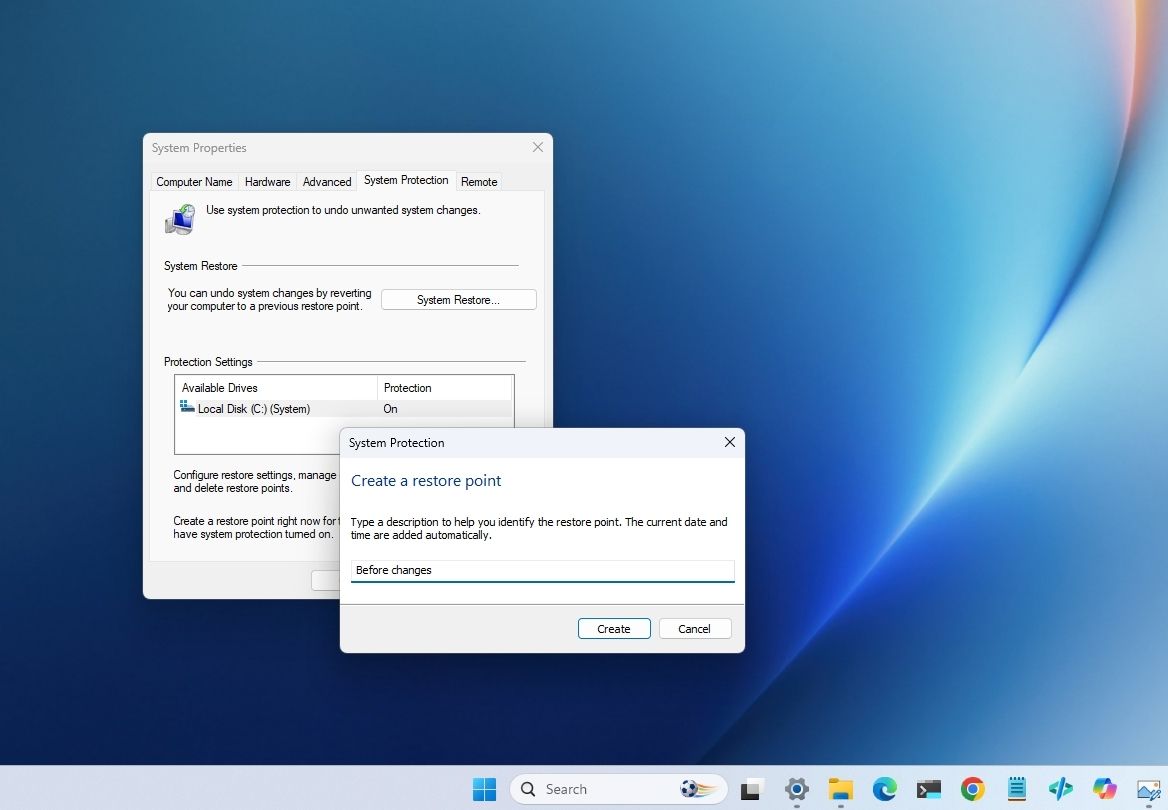Open Task View from the taskbar

pyautogui.click(x=752, y=789)
